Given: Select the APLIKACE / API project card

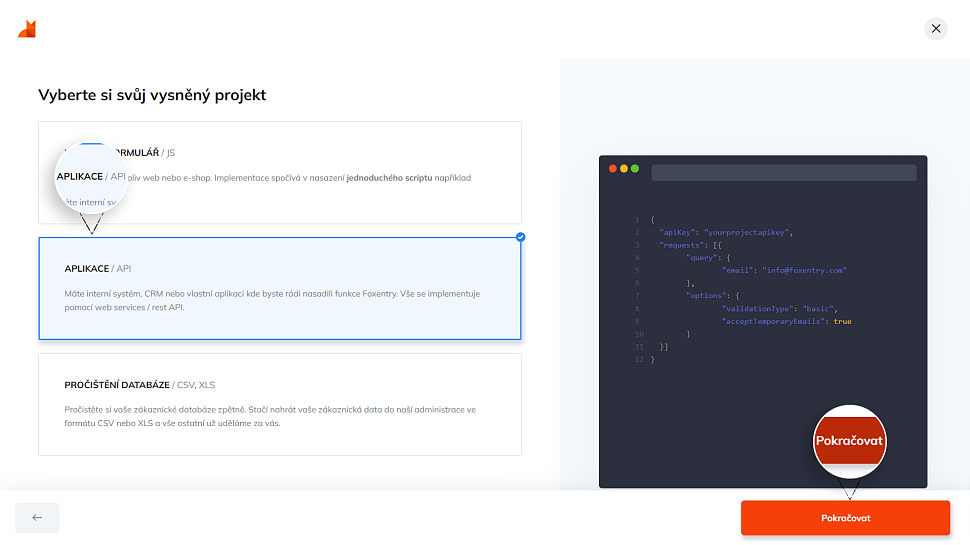Looking at the screenshot, I should (x=279, y=289).
